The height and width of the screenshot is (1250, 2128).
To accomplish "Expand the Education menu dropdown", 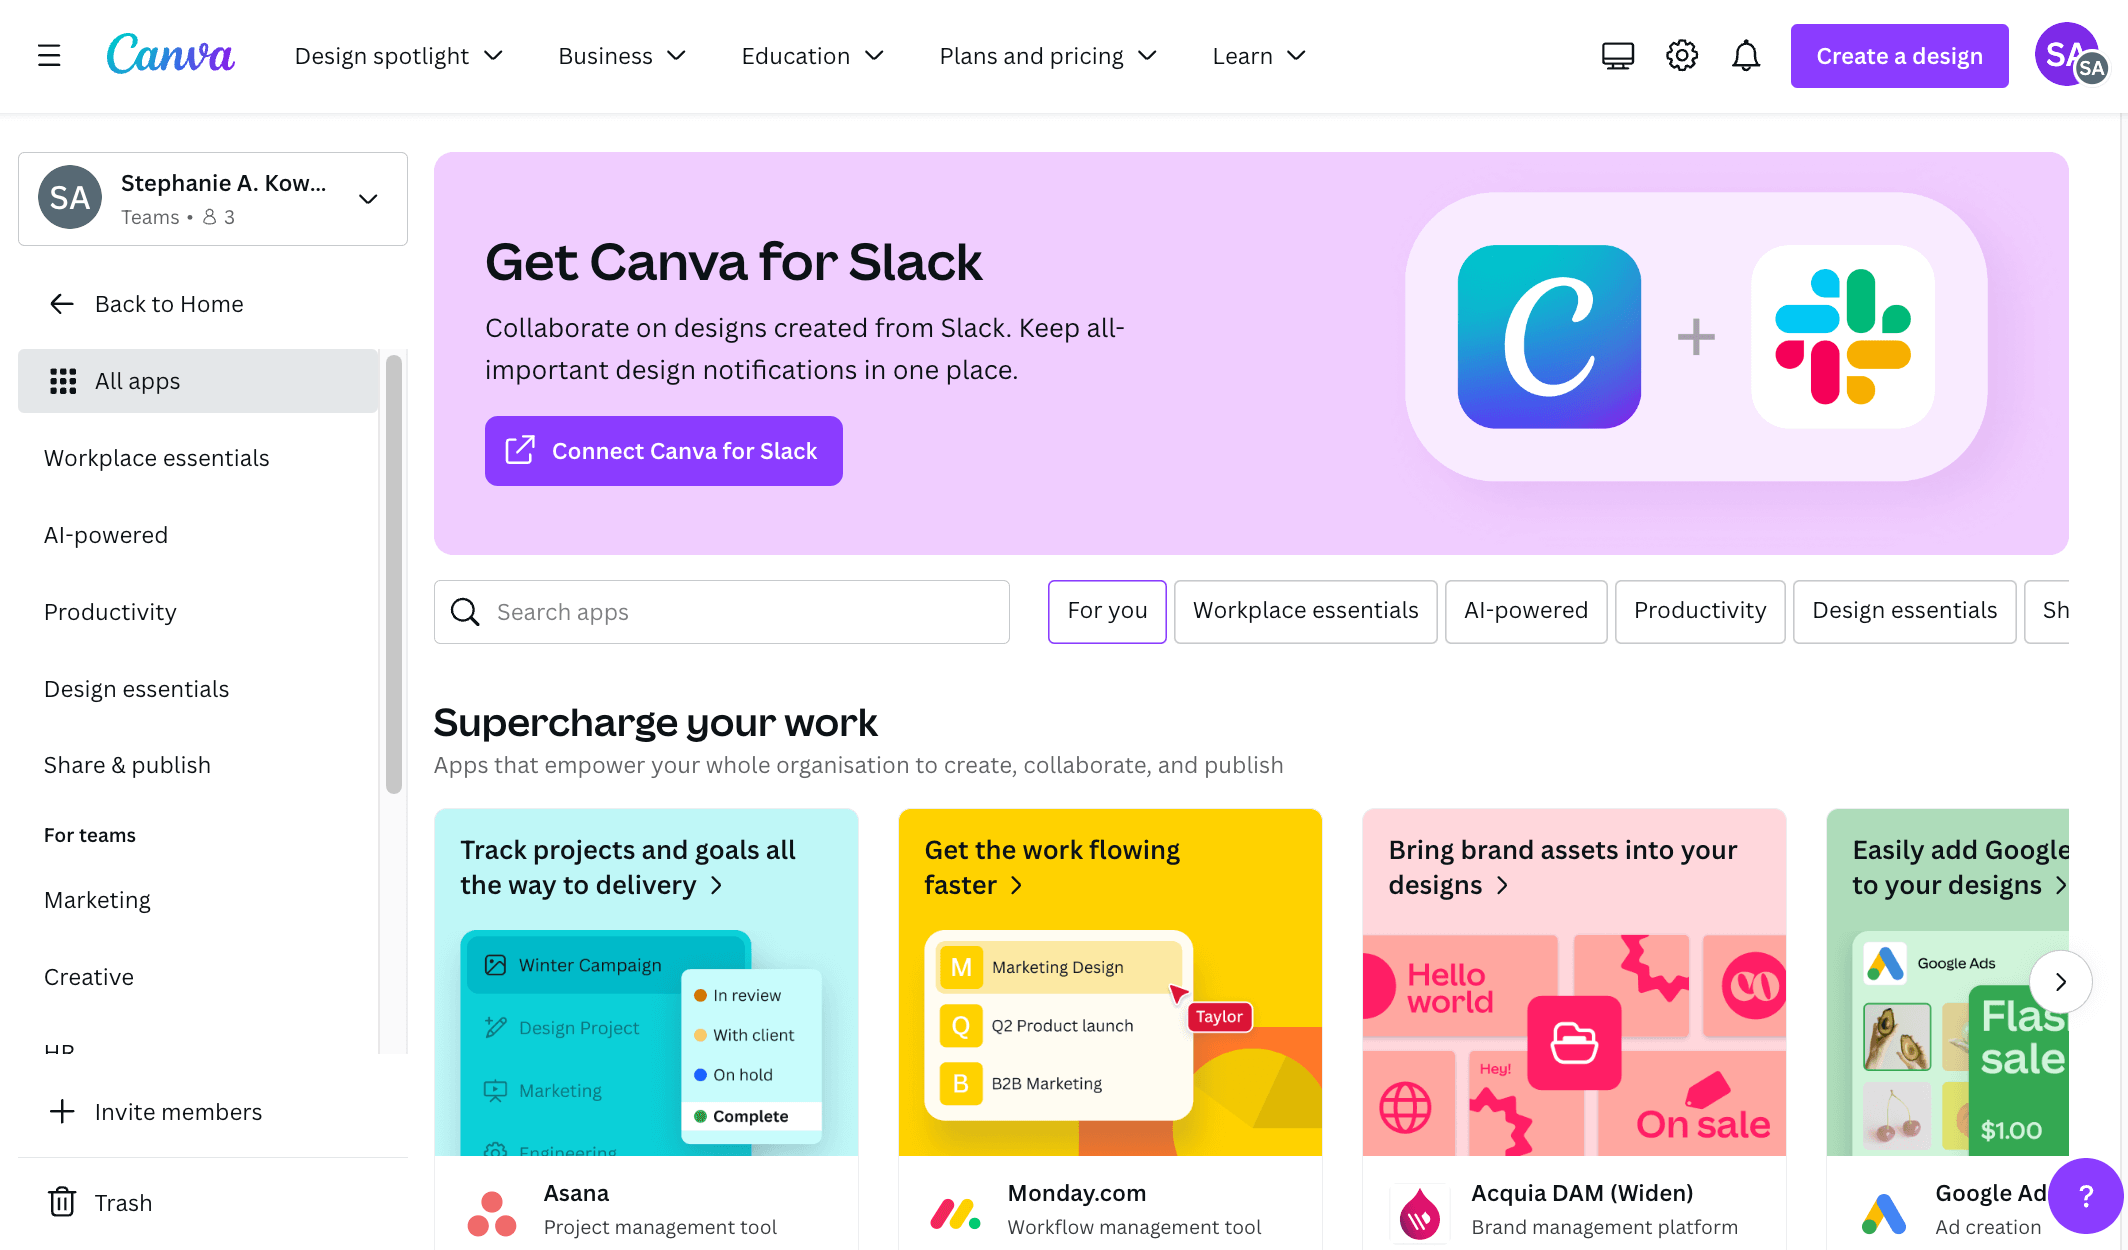I will click(814, 55).
